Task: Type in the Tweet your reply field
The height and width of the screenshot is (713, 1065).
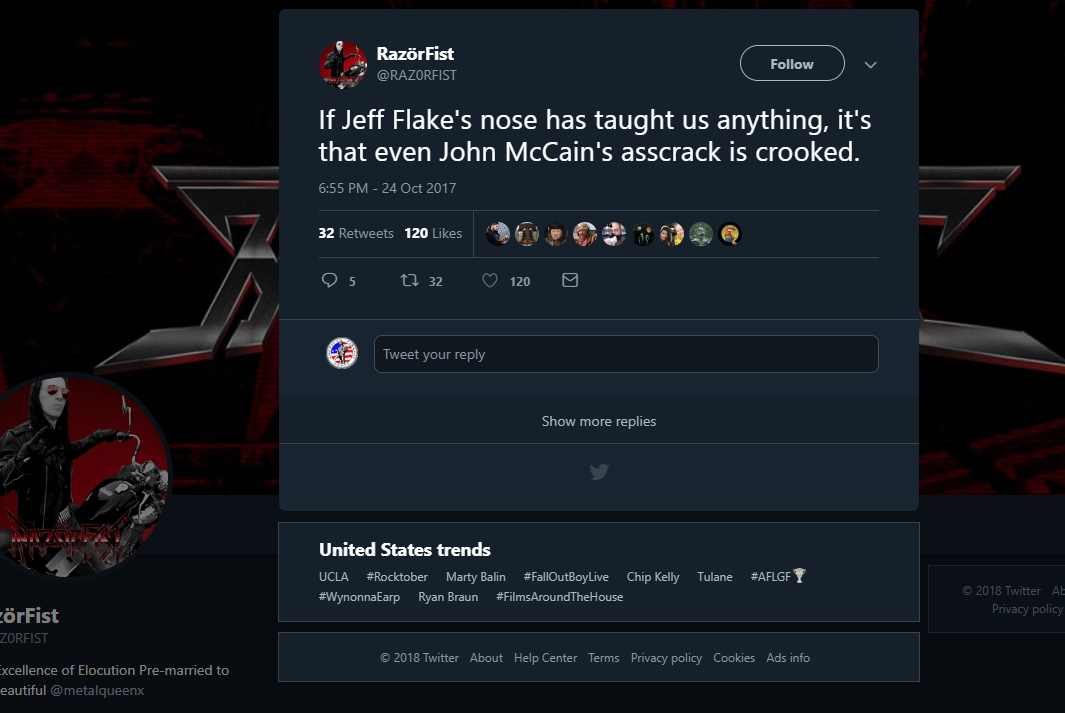Action: [626, 354]
